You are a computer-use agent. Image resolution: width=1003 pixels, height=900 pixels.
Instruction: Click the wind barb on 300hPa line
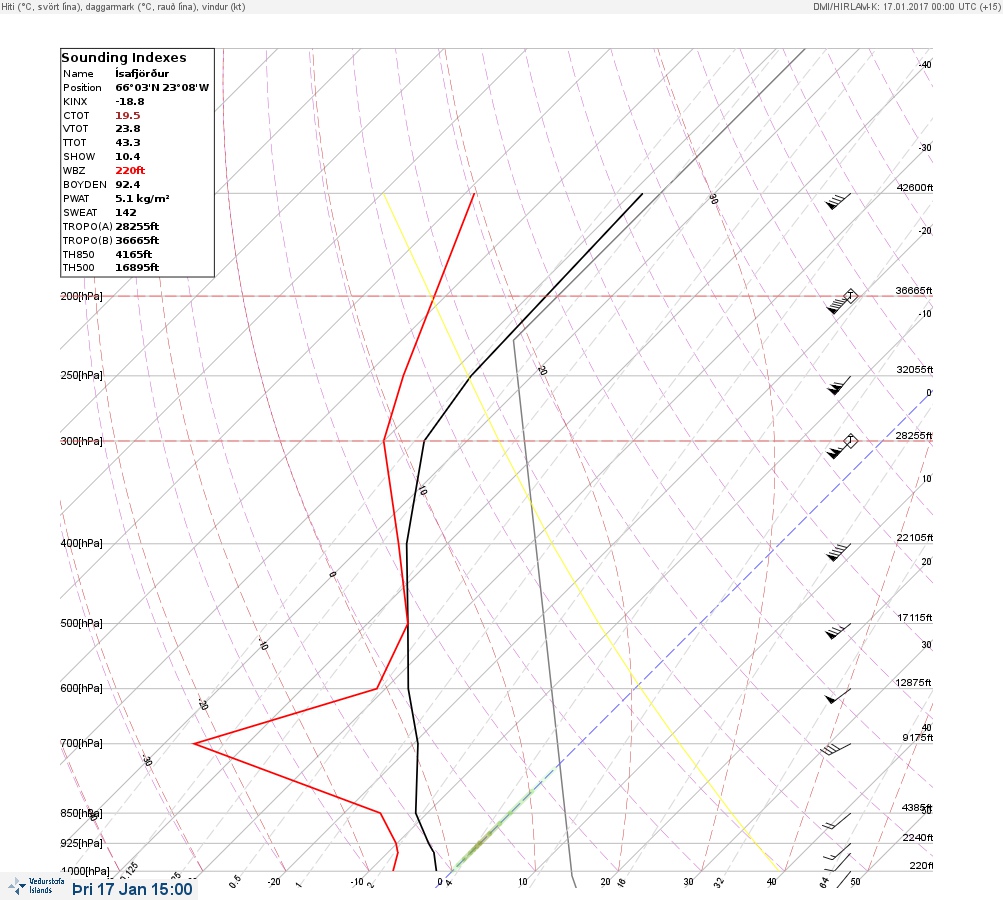tap(839, 450)
